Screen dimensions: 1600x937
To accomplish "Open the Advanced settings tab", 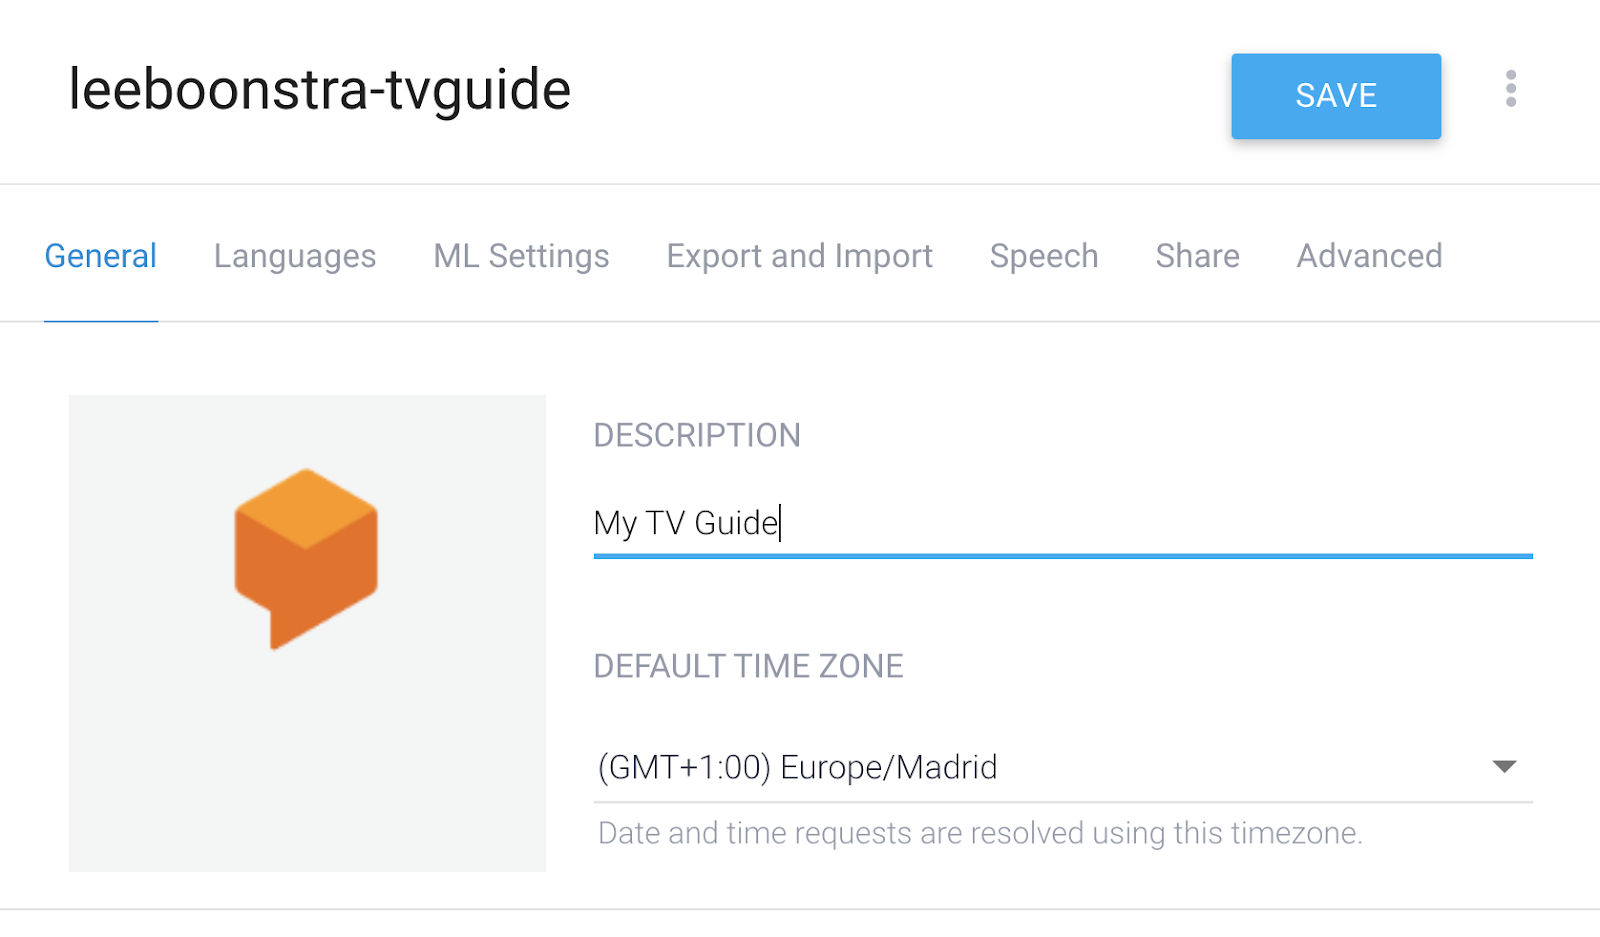I will pos(1369,256).
